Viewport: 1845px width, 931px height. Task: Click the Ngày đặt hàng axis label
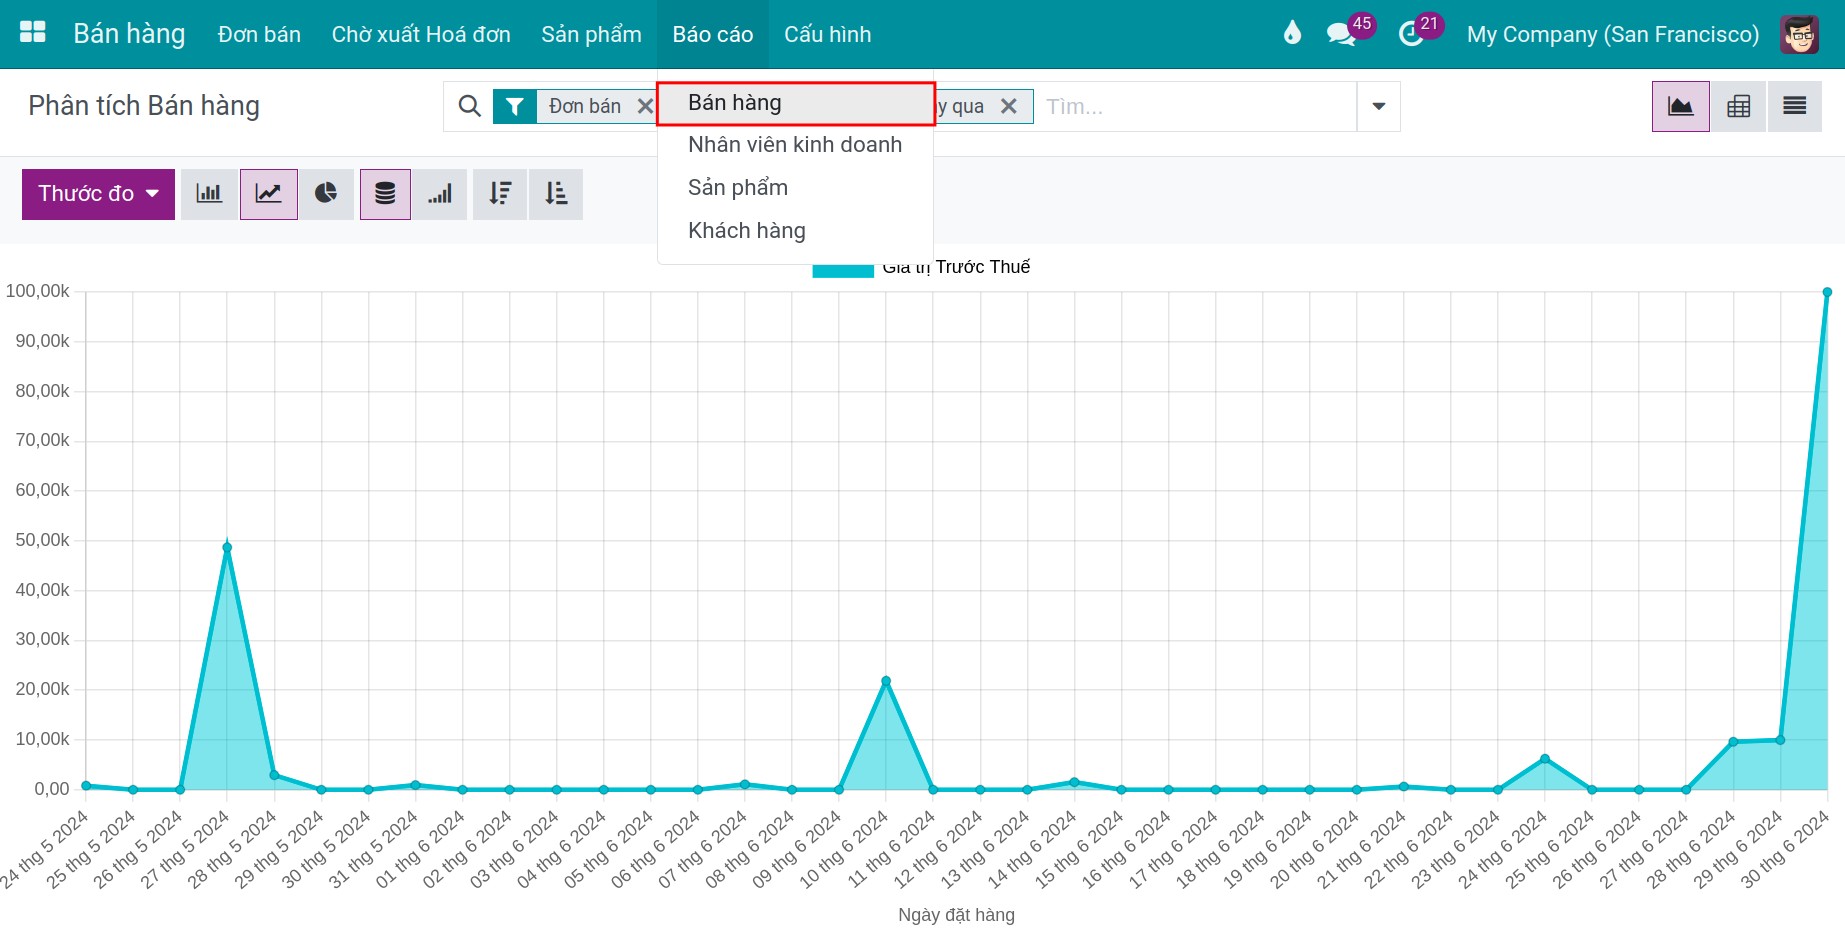pyautogui.click(x=956, y=914)
